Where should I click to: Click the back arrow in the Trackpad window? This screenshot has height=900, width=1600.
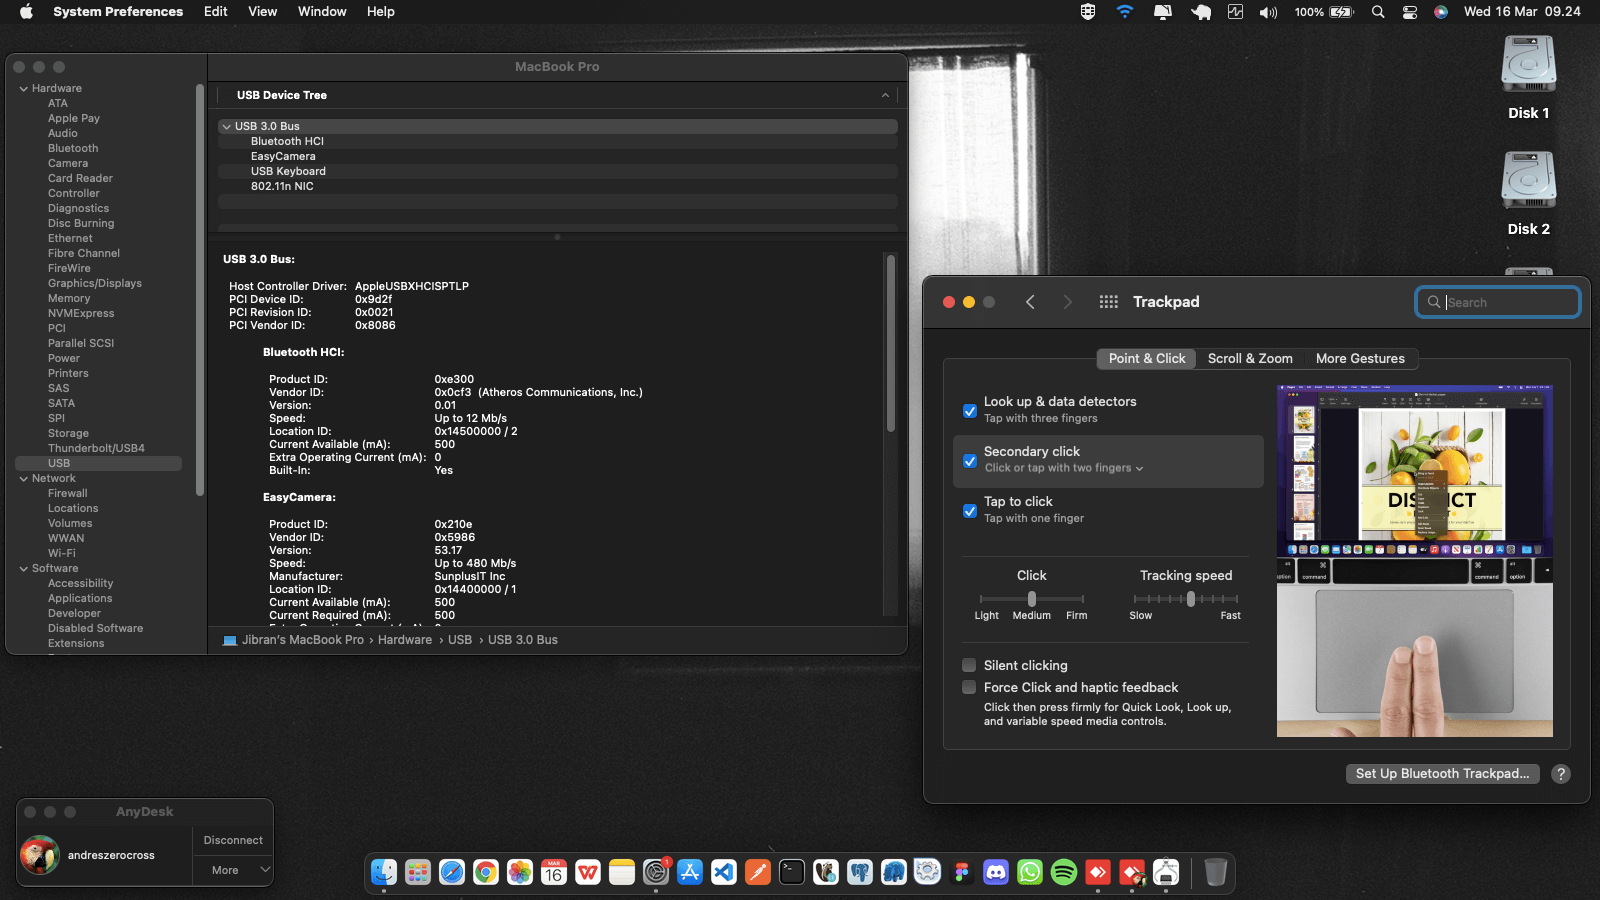point(1030,301)
